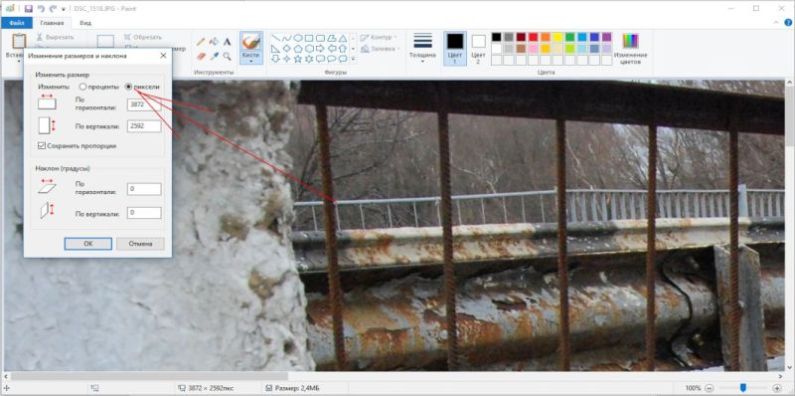Choose the right triangle shape
The width and height of the screenshot is (795, 396).
coord(275,49)
